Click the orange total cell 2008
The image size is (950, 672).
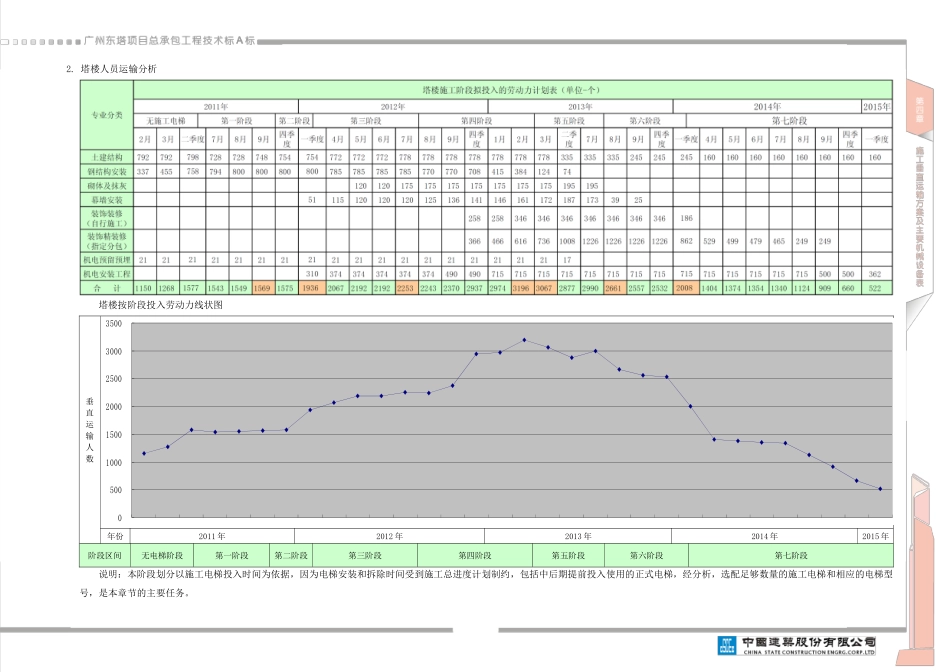(x=685, y=288)
